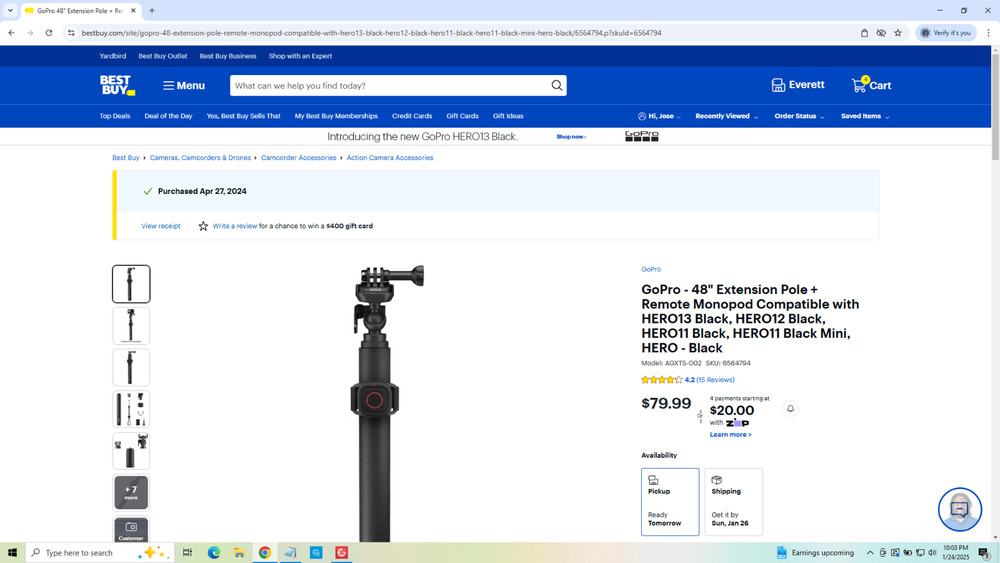
Task: Select the first product thumbnail
Action: coord(131,284)
